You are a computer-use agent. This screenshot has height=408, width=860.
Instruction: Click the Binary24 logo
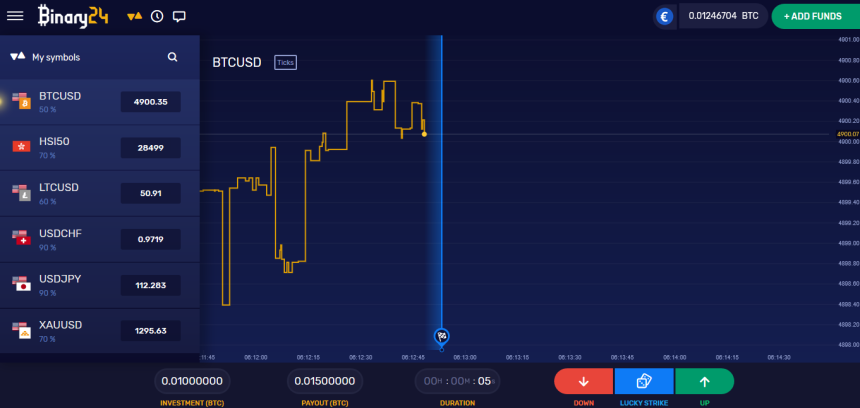[73, 16]
